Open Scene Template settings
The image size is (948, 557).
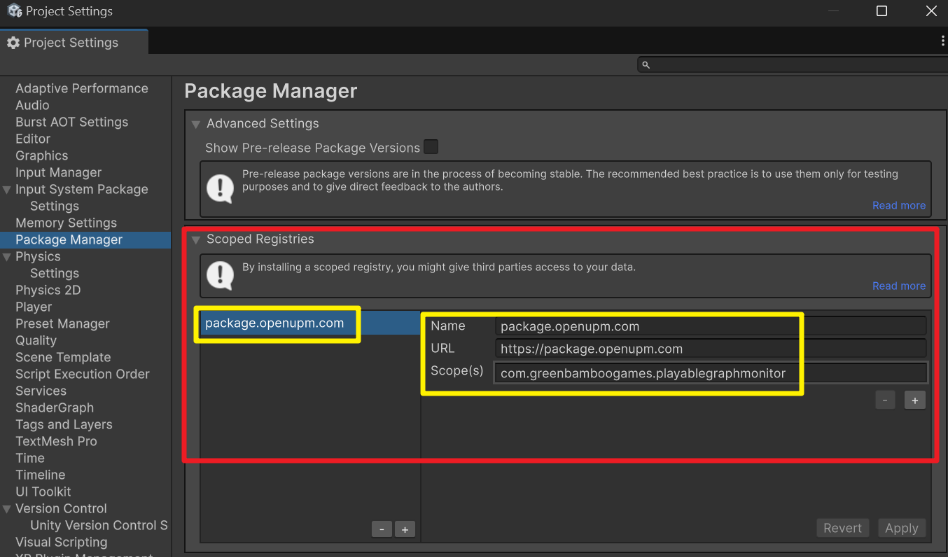click(x=63, y=357)
